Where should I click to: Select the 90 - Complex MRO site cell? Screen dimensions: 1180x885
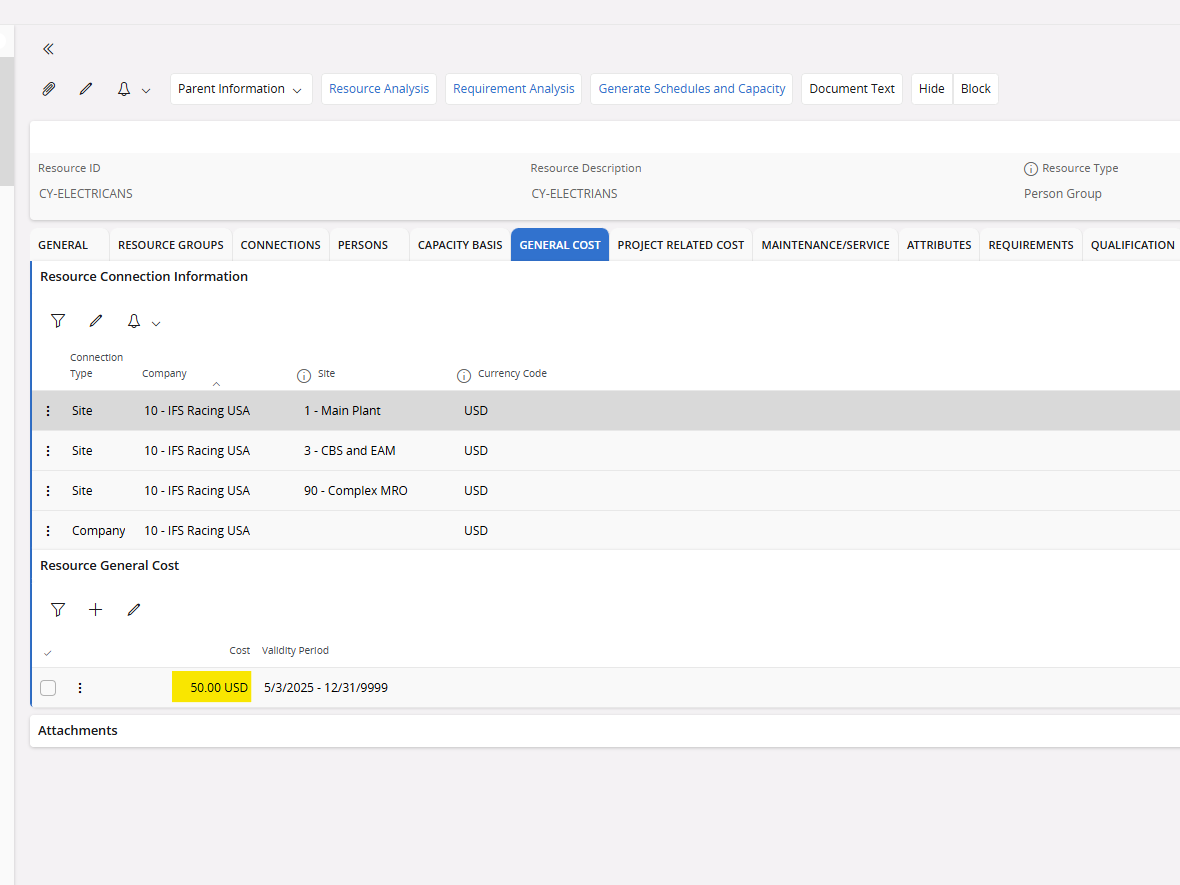(356, 491)
